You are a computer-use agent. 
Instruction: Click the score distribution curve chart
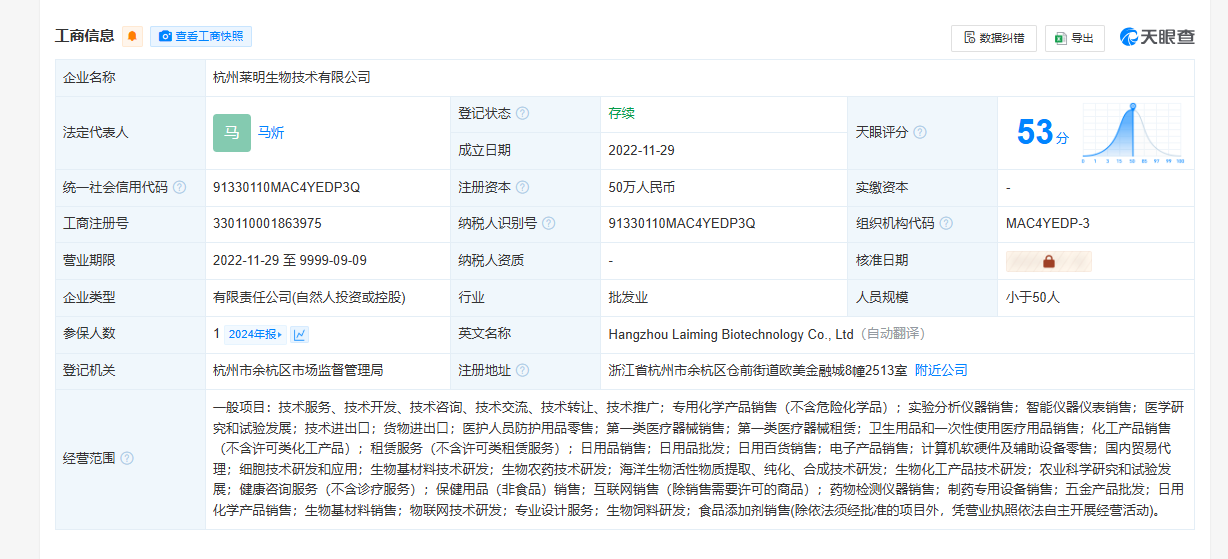point(1132,132)
